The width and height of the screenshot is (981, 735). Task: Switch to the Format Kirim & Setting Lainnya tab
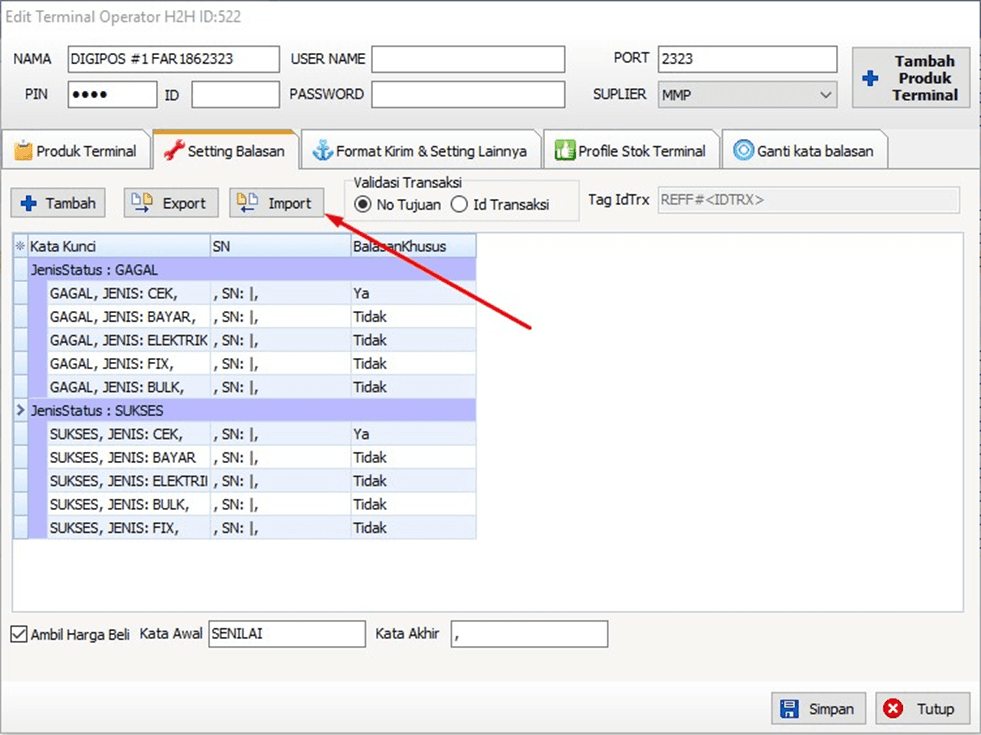tap(421, 151)
